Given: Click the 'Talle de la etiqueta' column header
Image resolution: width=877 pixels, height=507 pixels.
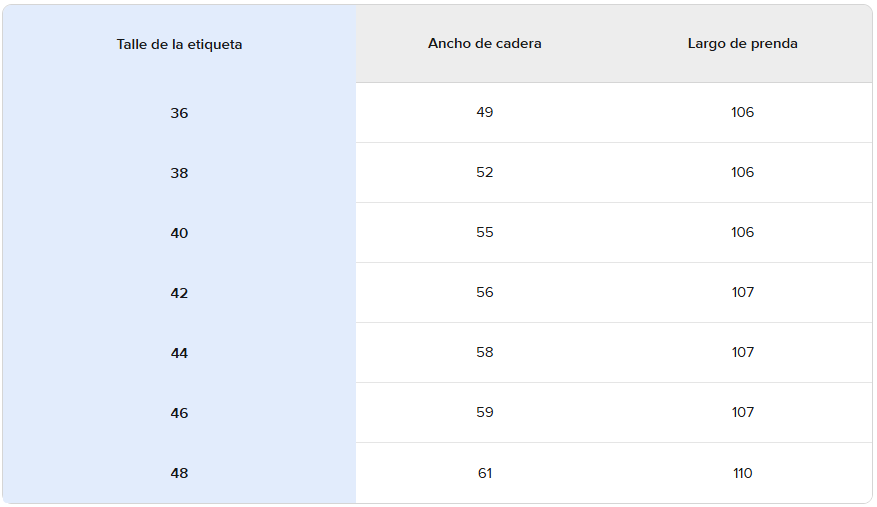Looking at the screenshot, I should point(179,44).
